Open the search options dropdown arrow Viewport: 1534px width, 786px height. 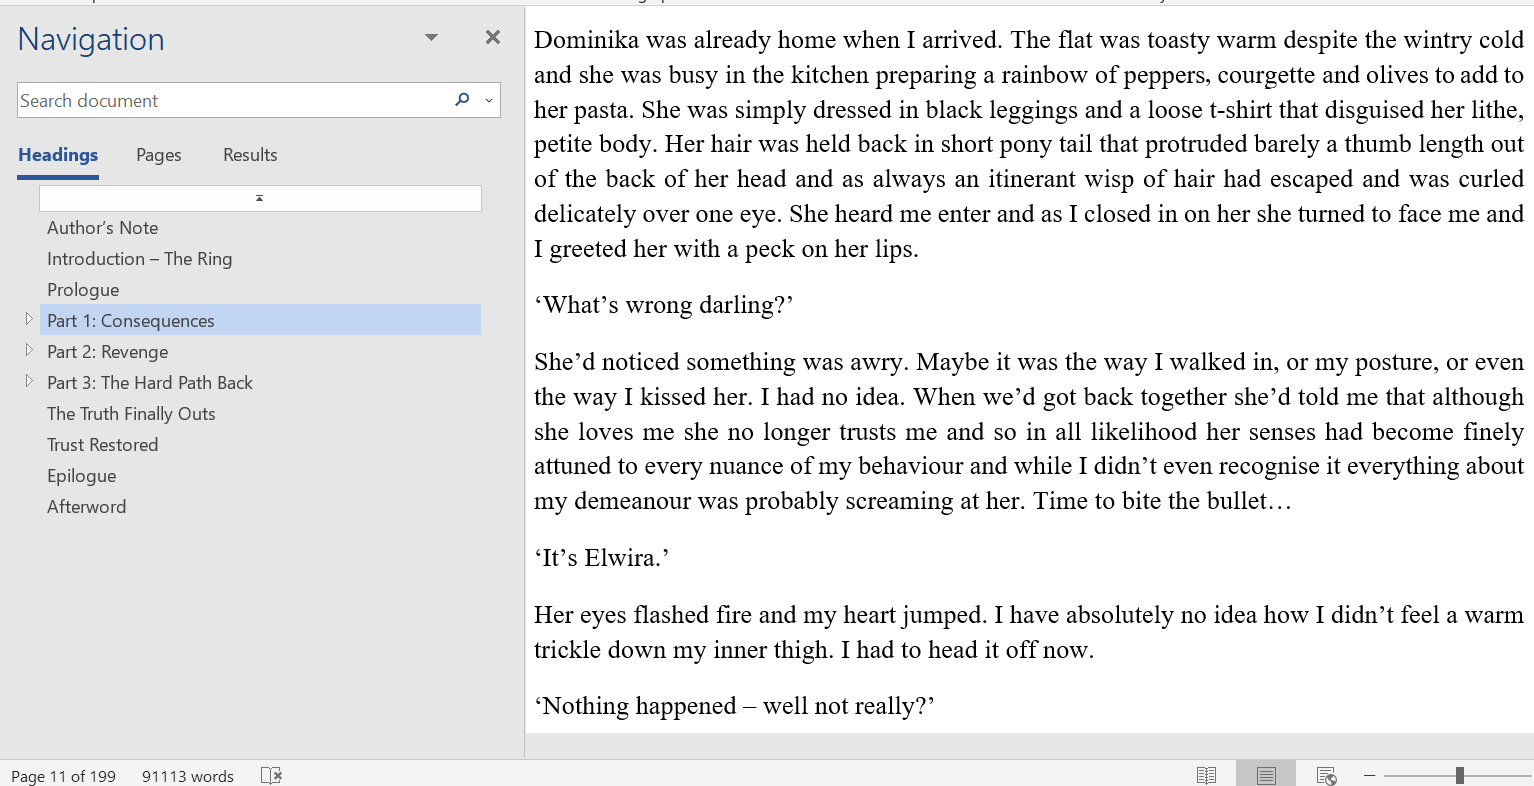tap(489, 100)
